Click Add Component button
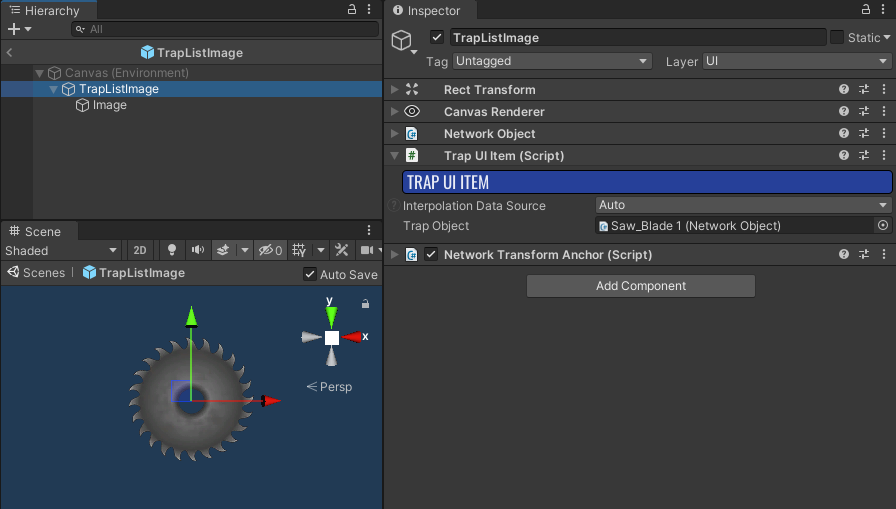 click(x=641, y=286)
